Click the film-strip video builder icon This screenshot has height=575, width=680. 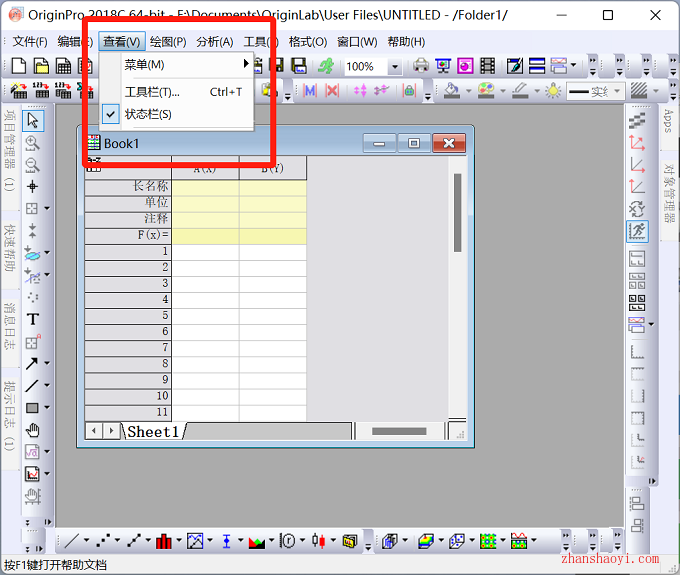(x=487, y=66)
